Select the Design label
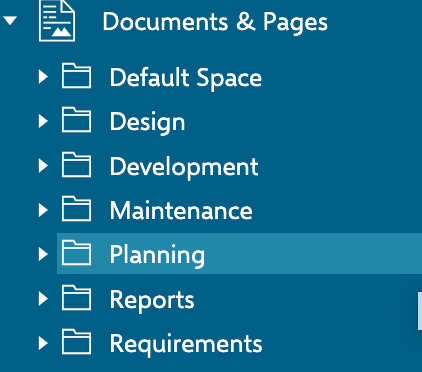The width and height of the screenshot is (422, 372). 147,123
